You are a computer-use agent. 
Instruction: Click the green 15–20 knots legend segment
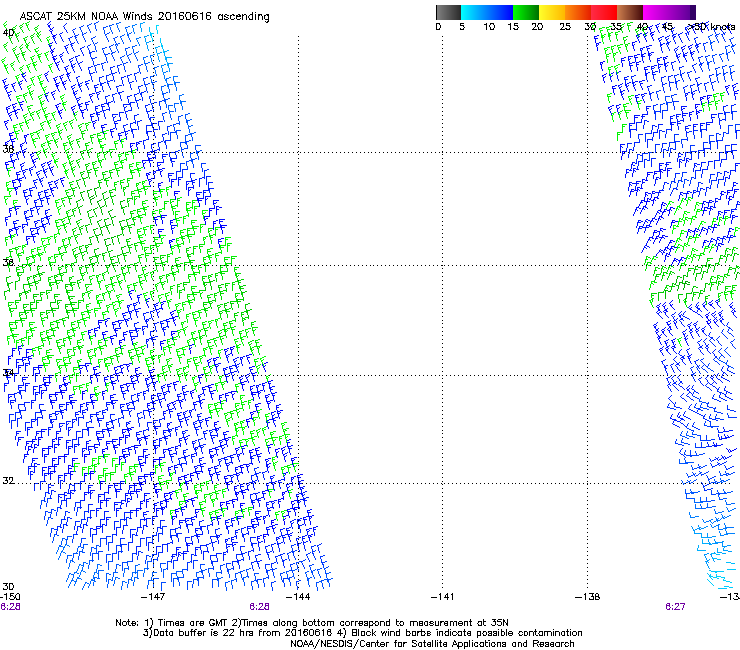(526, 12)
